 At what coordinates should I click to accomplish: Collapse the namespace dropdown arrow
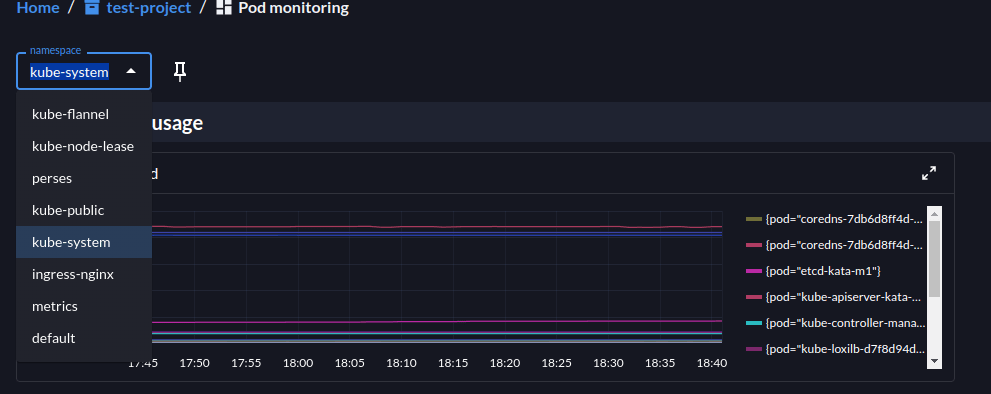(131, 71)
